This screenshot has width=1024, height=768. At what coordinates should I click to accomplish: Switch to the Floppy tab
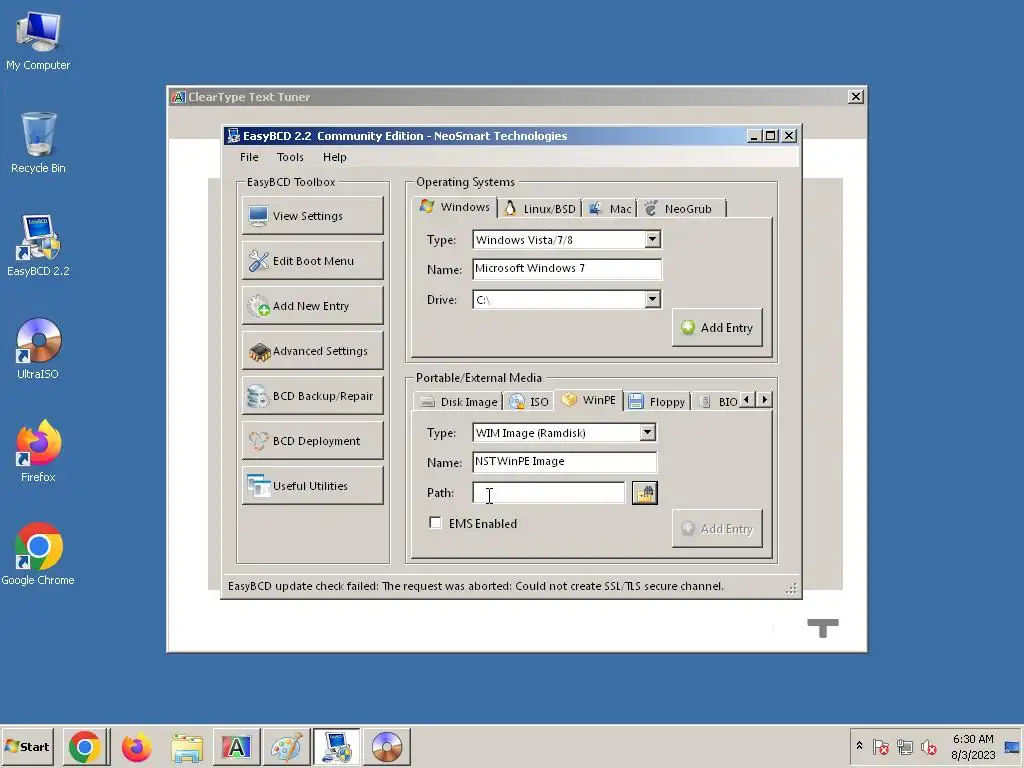(657, 402)
